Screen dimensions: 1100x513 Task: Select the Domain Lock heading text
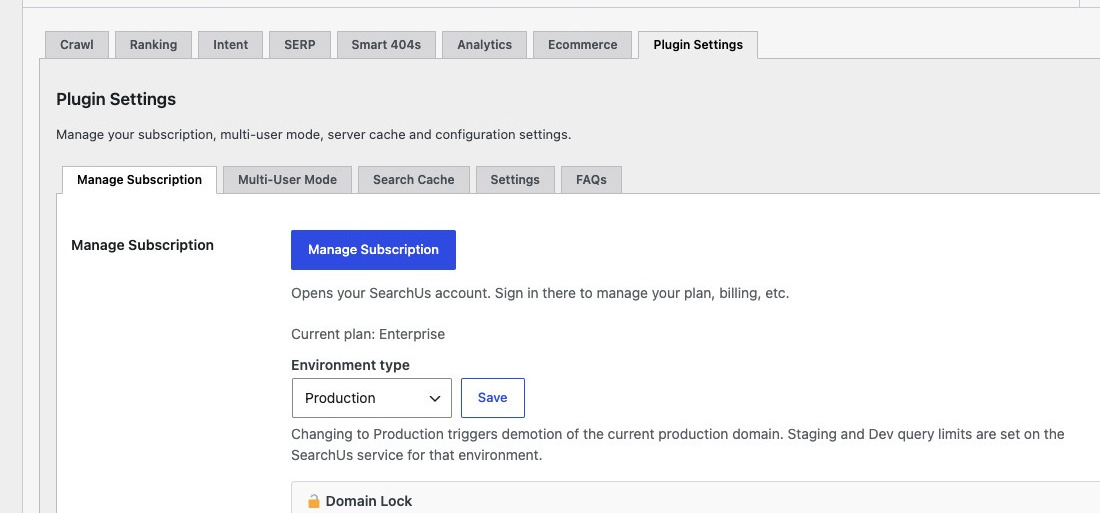click(x=369, y=501)
